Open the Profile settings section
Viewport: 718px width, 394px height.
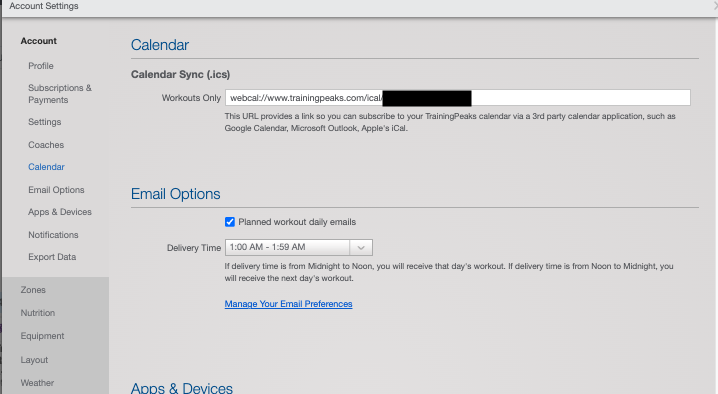click(41, 66)
